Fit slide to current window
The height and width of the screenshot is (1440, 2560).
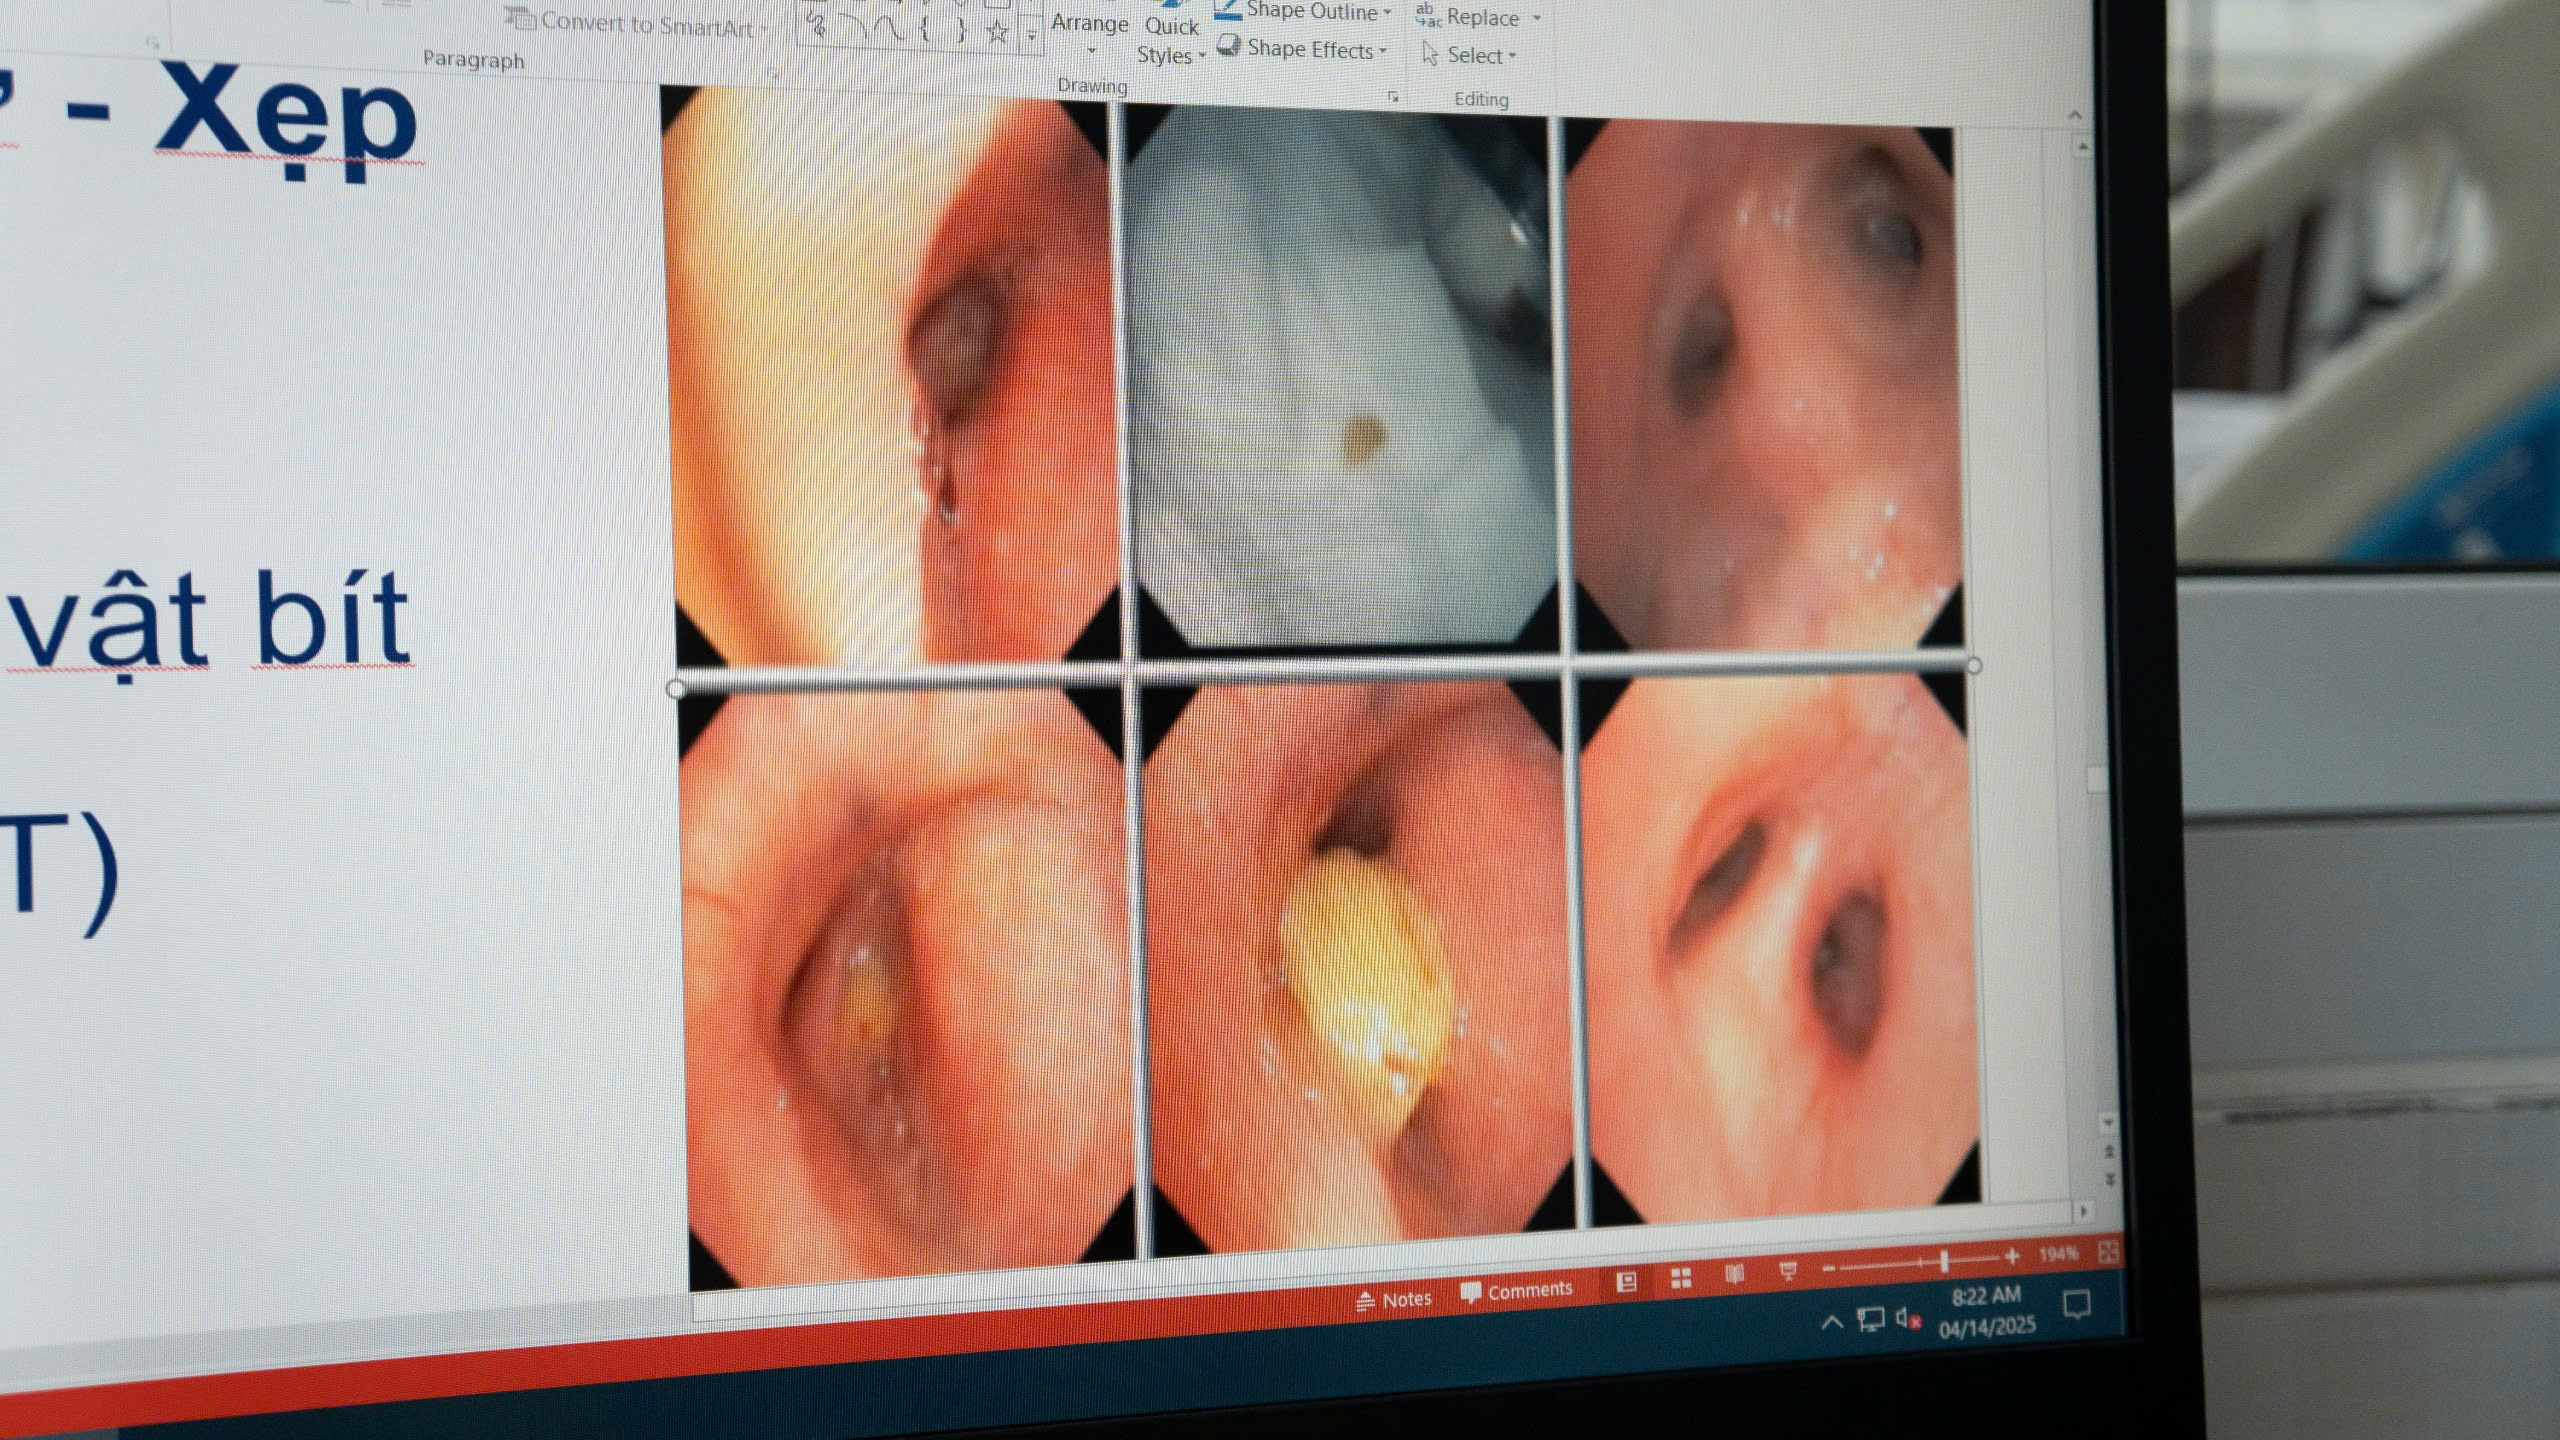[x=2108, y=1251]
